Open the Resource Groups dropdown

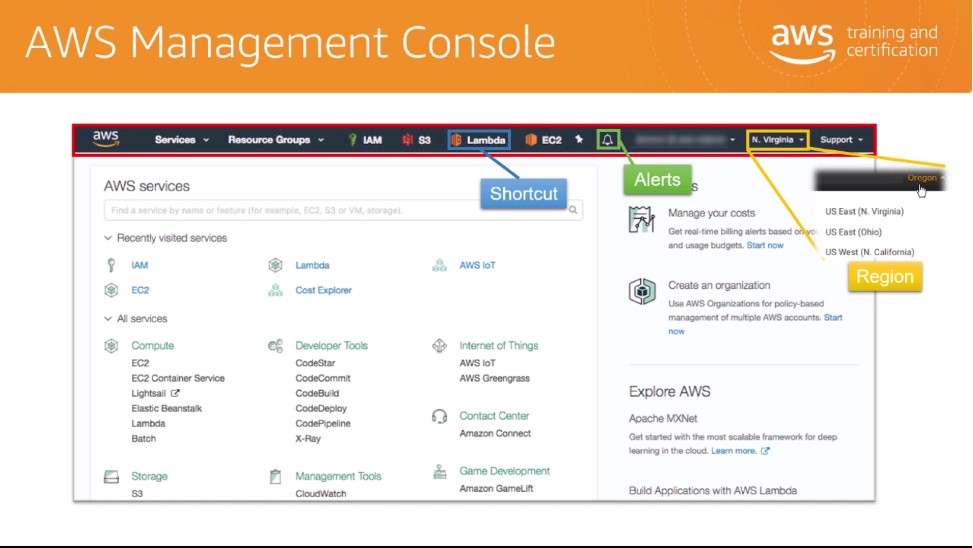pyautogui.click(x=276, y=140)
